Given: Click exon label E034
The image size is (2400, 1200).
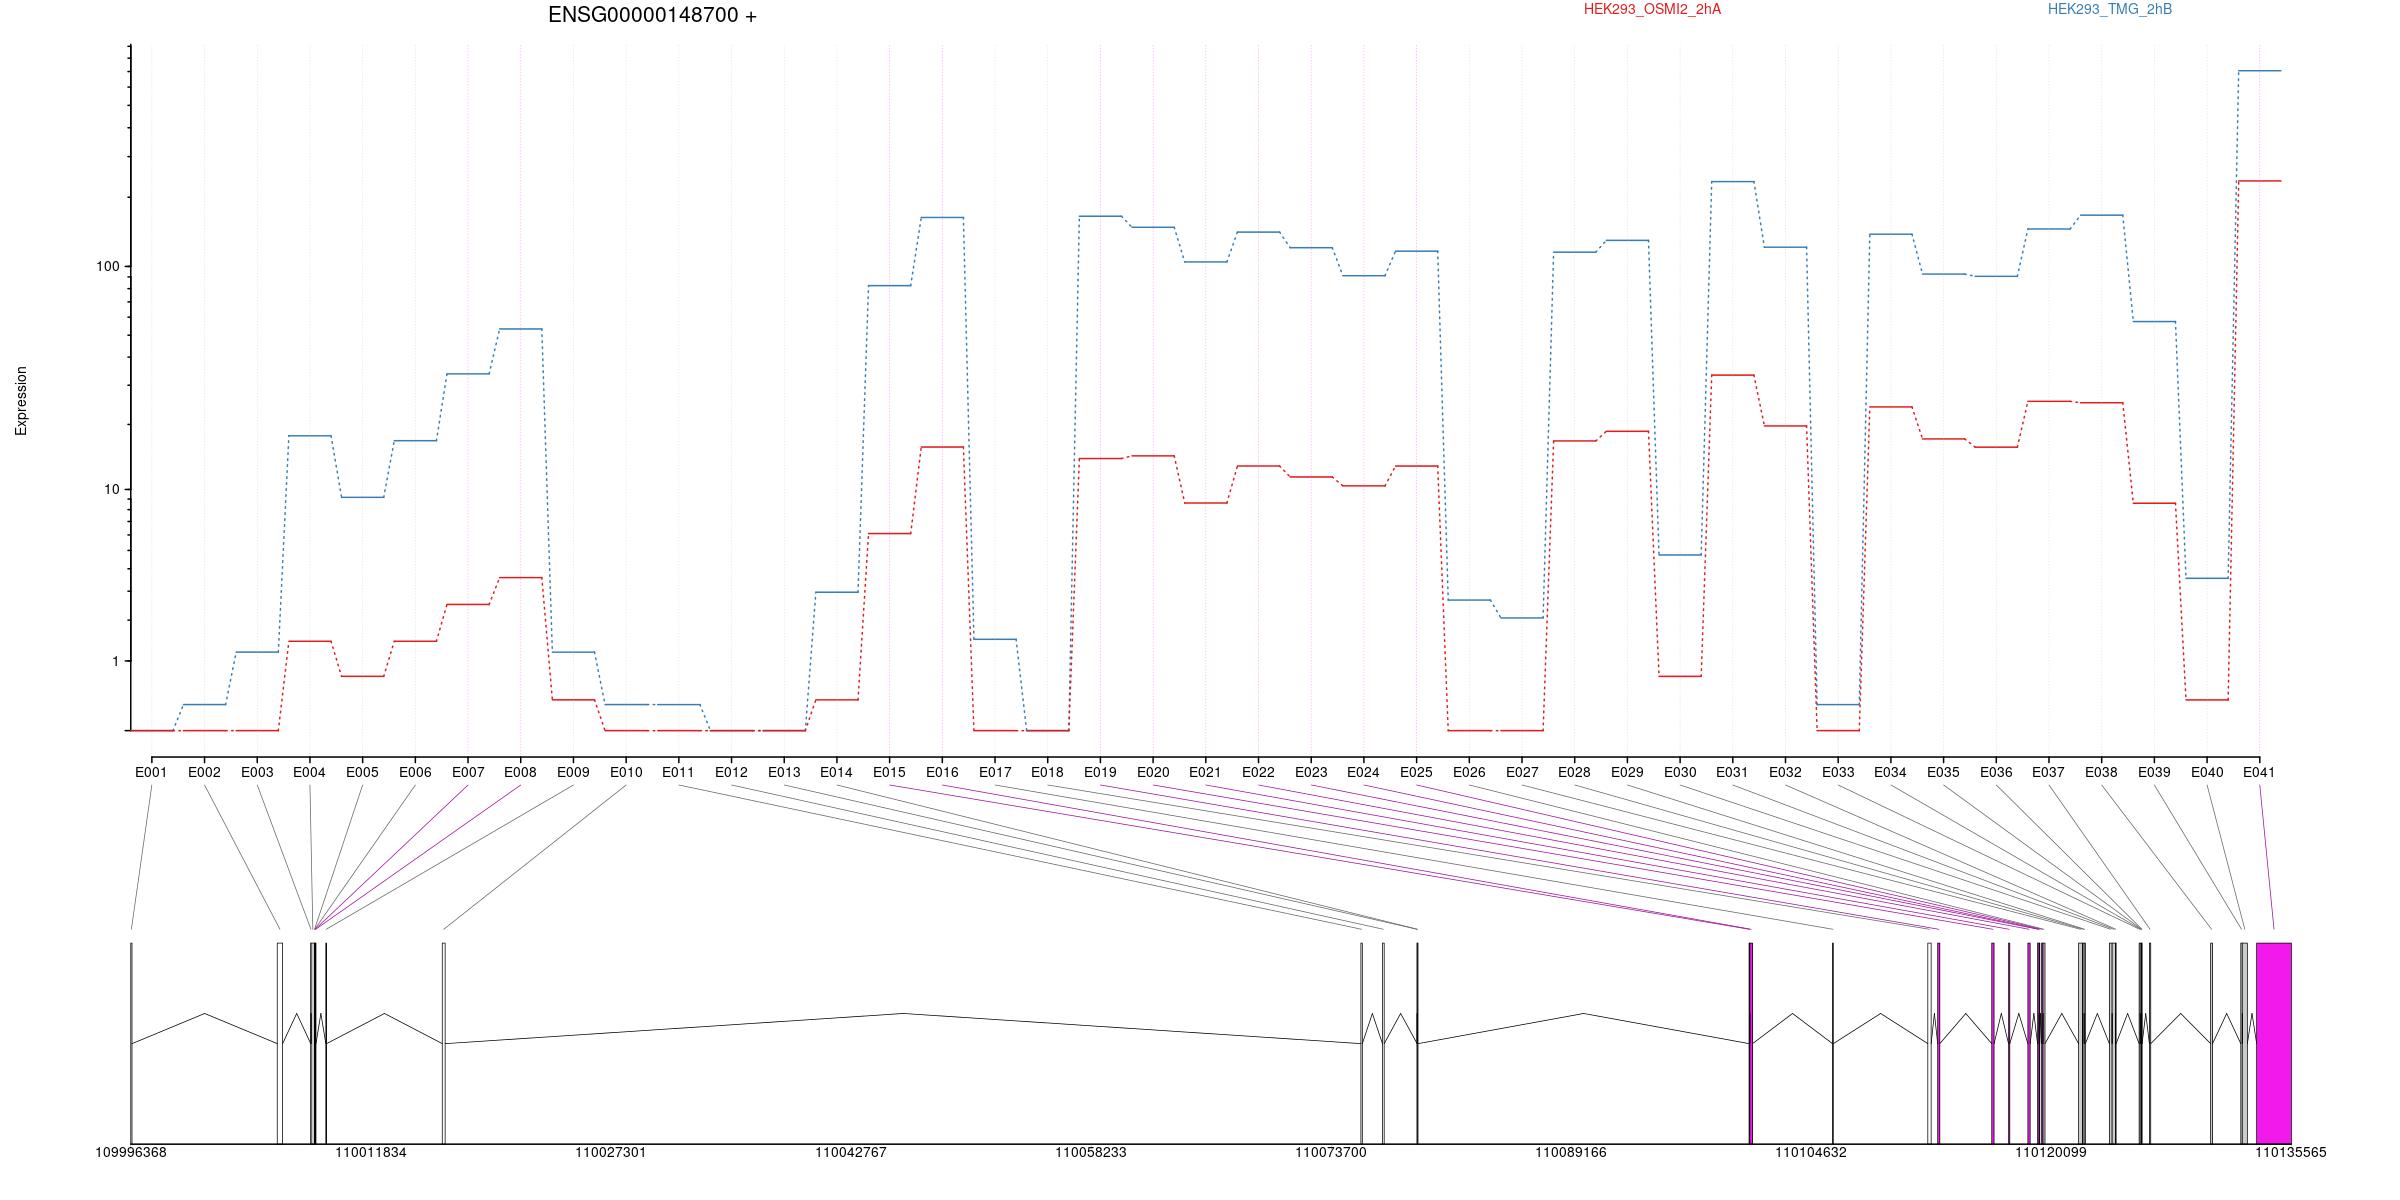Looking at the screenshot, I should (x=1890, y=772).
